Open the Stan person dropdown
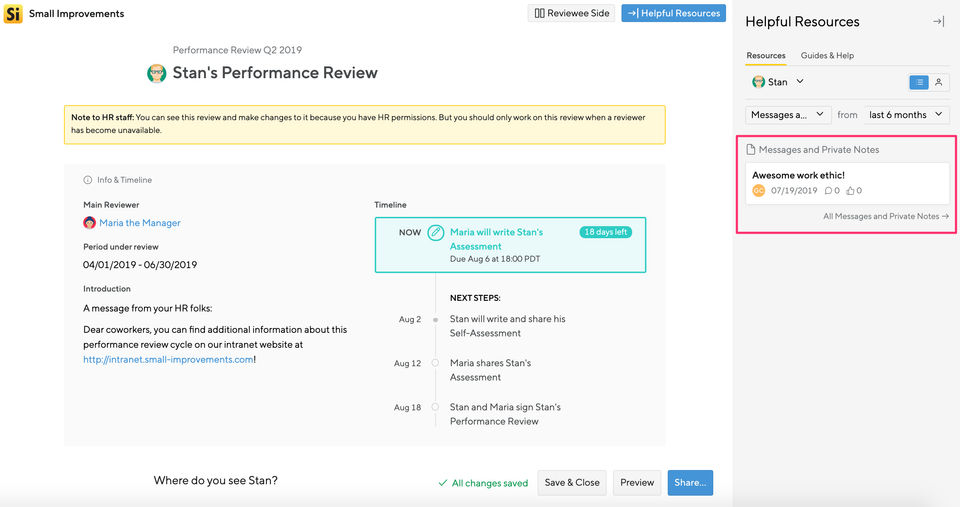This screenshot has width=960, height=507. [x=778, y=82]
